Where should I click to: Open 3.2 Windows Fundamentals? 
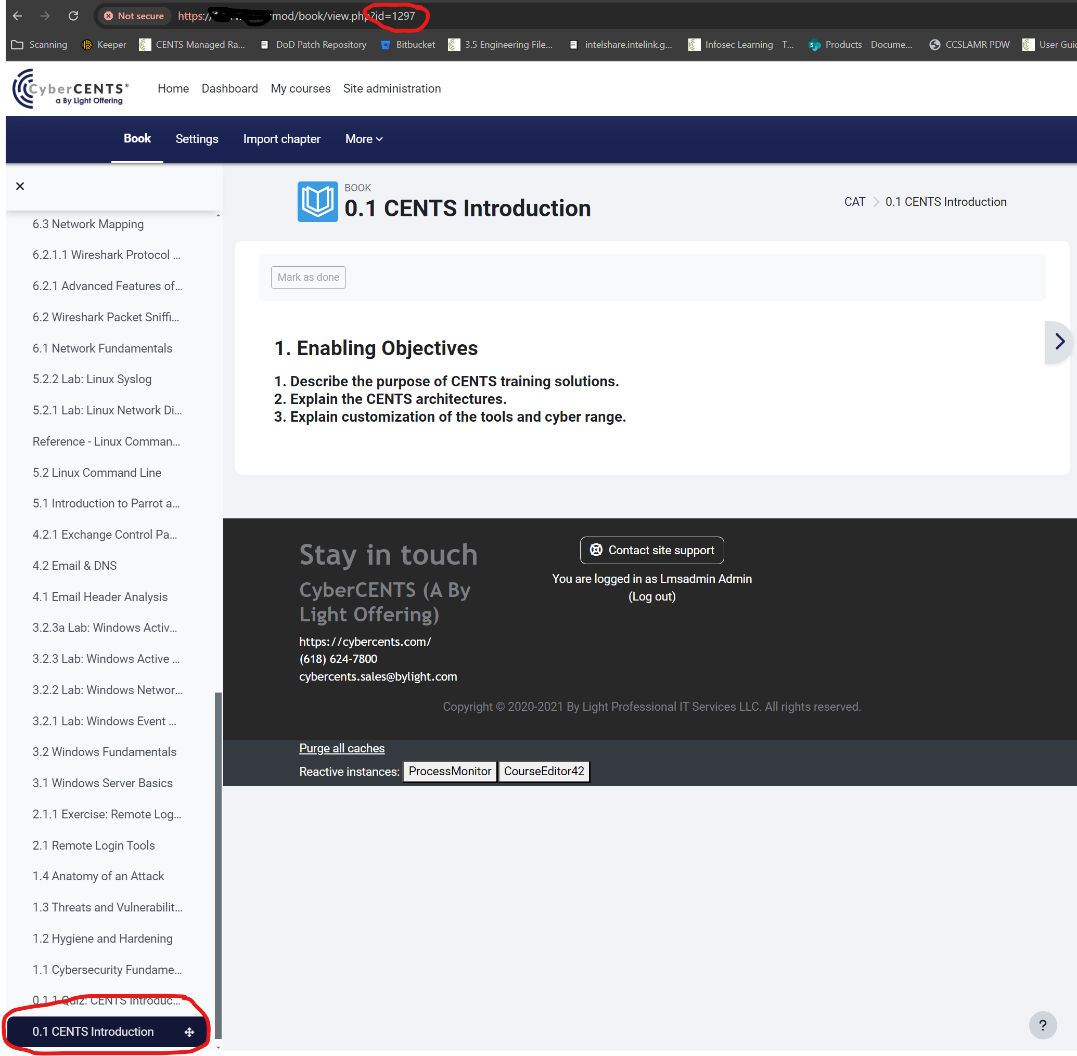[104, 752]
